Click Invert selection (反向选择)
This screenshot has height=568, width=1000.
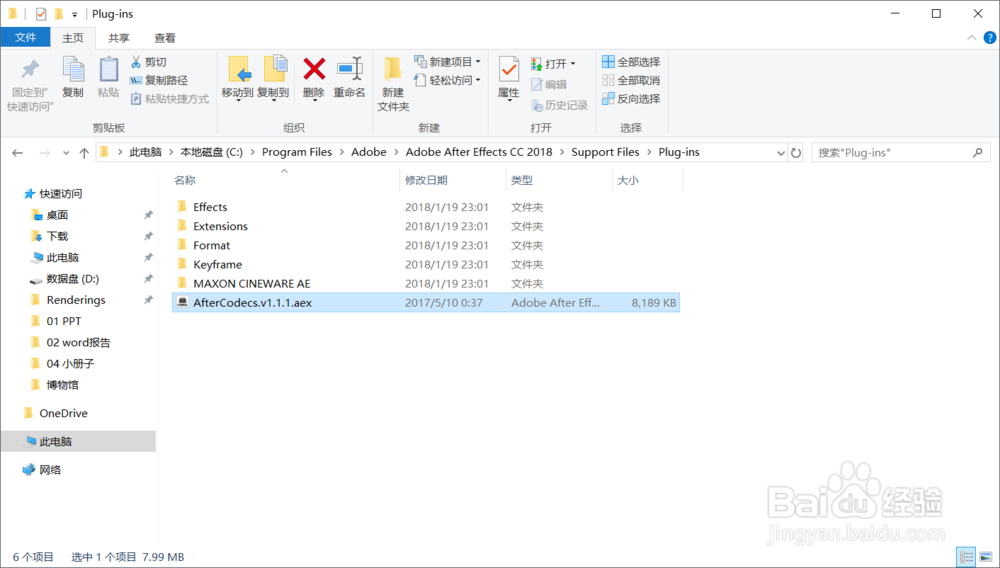click(x=631, y=99)
